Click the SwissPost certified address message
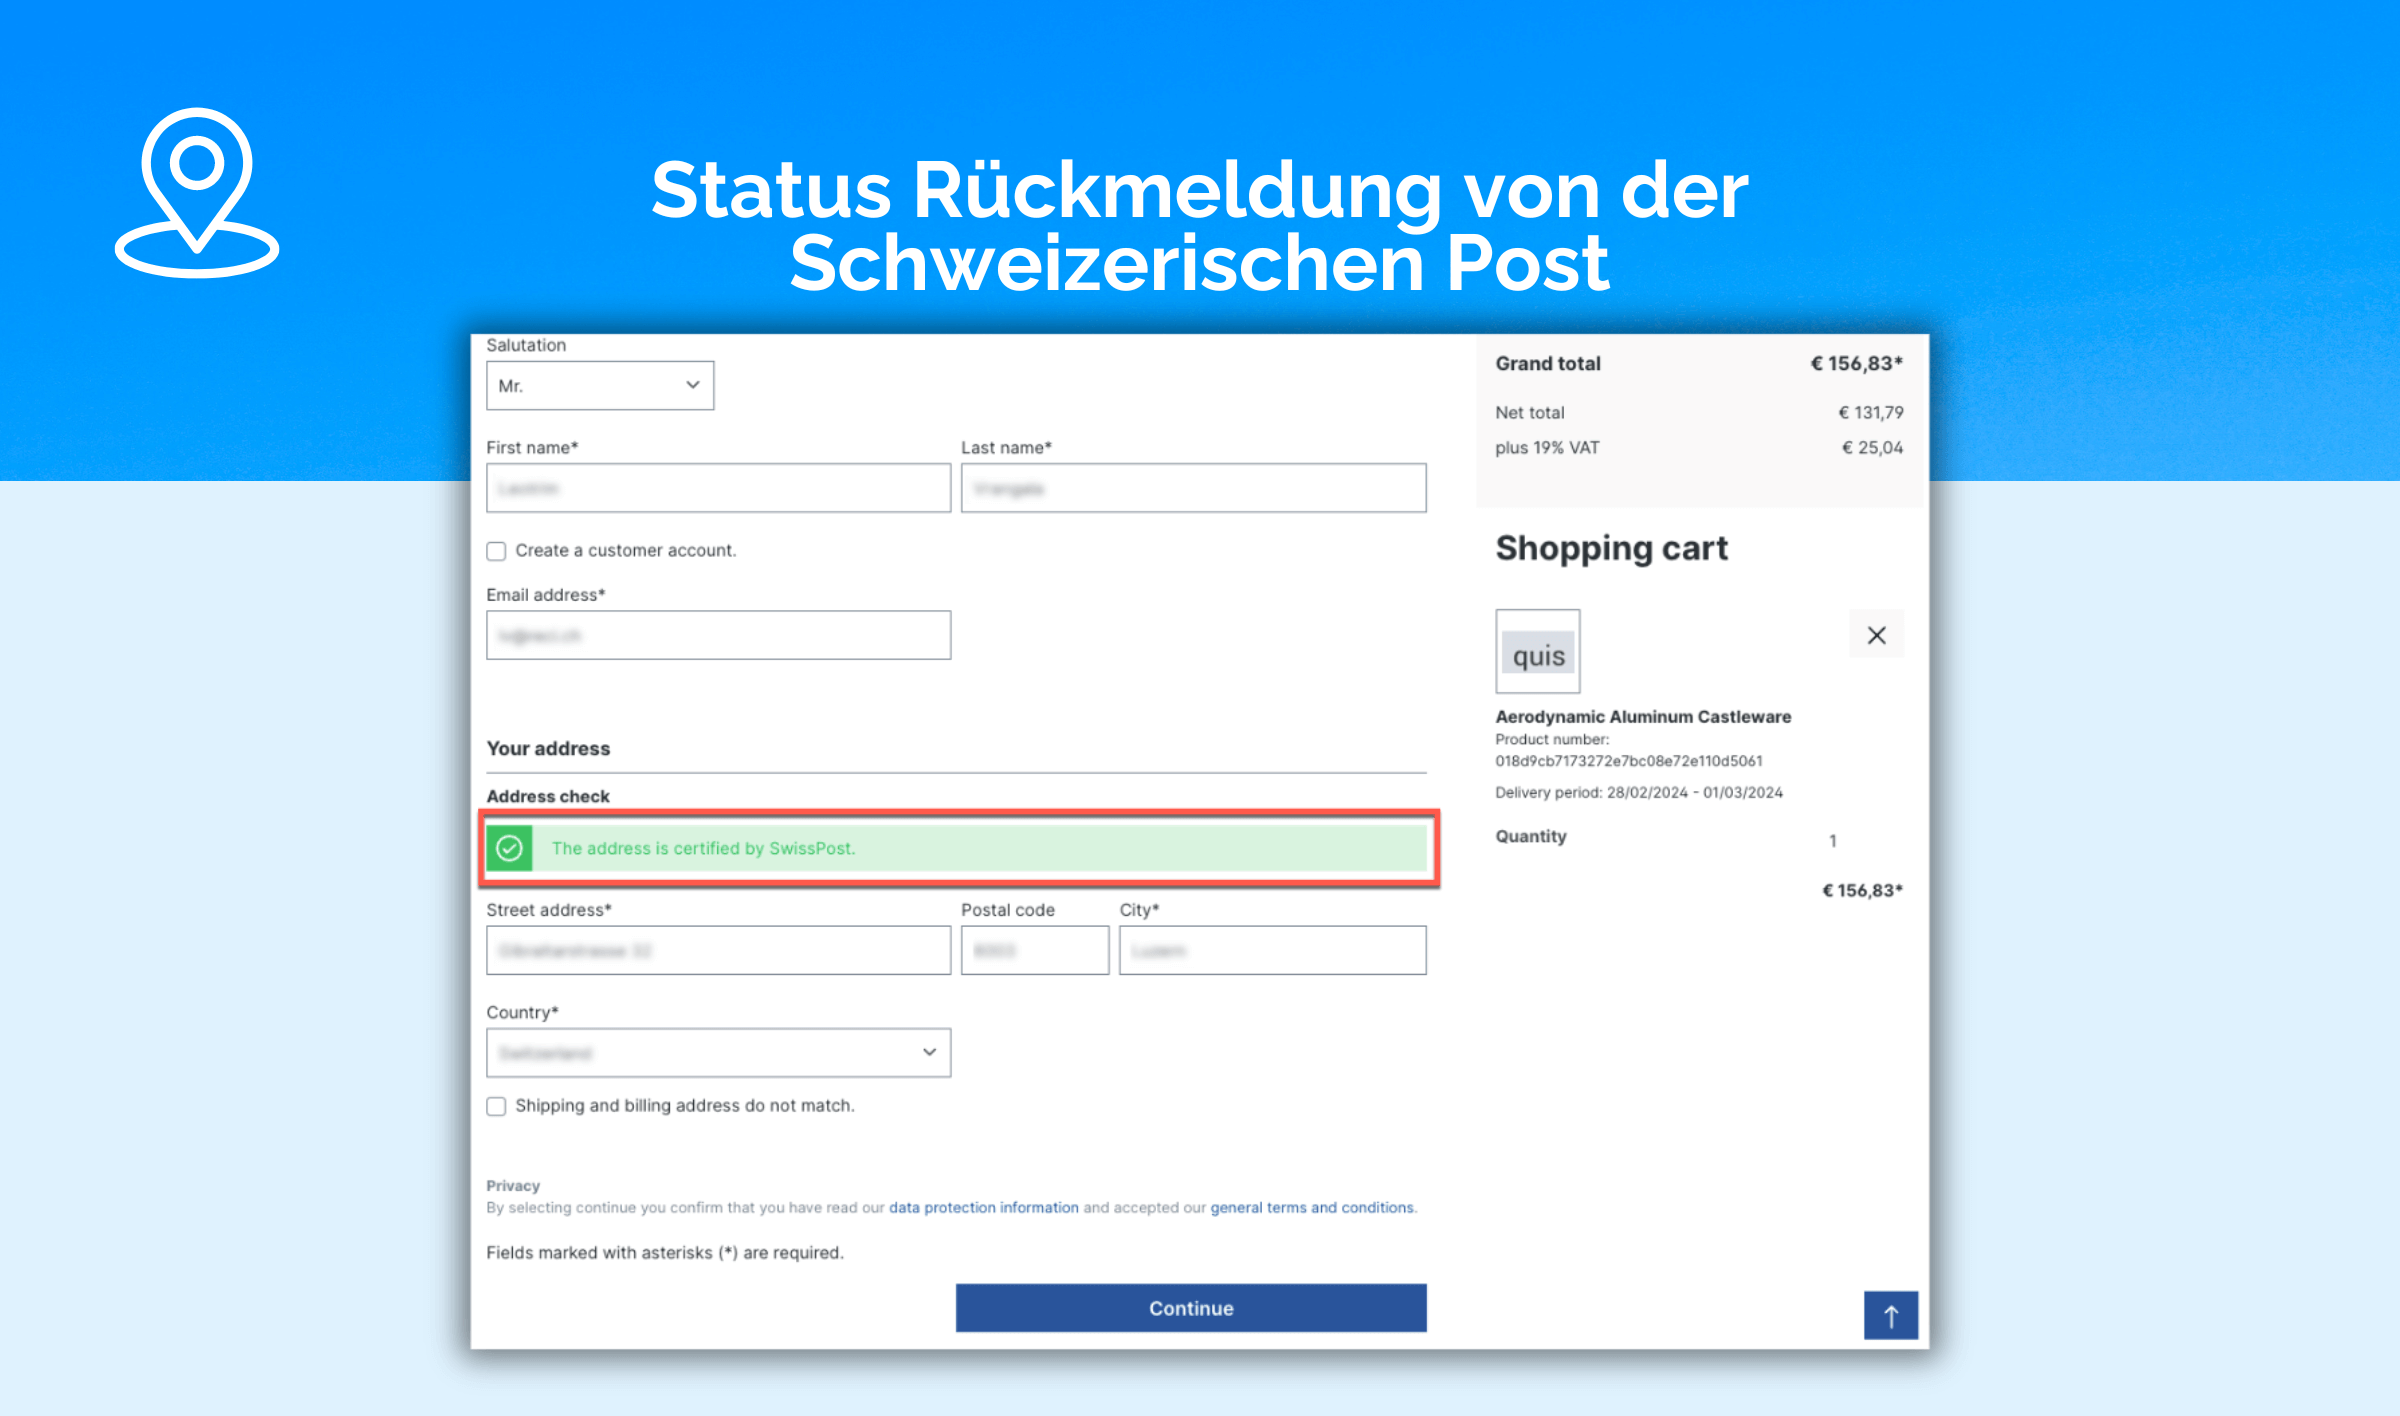Screen dimensions: 2400x1416 (703, 848)
